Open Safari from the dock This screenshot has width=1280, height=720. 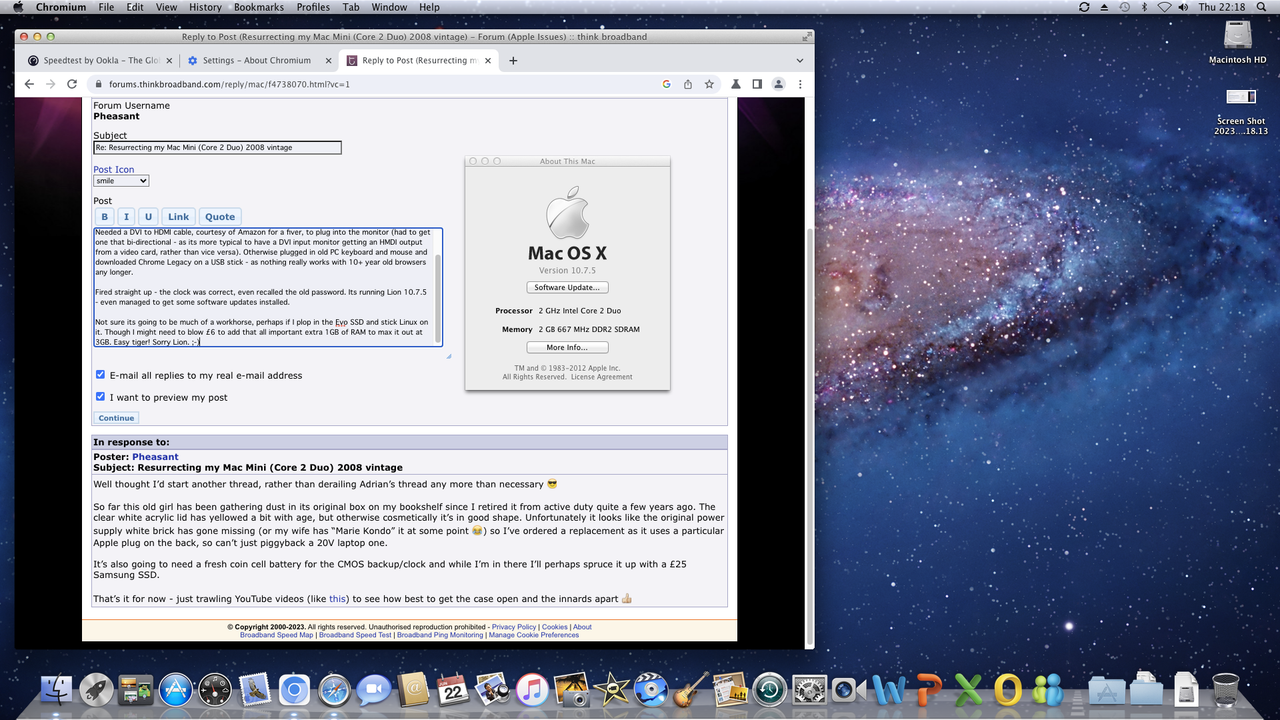pos(334,689)
